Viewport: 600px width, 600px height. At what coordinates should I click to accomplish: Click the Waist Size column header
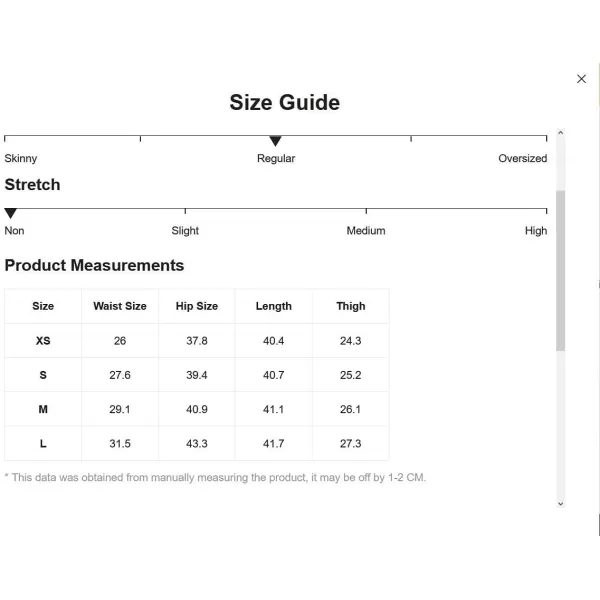click(120, 306)
